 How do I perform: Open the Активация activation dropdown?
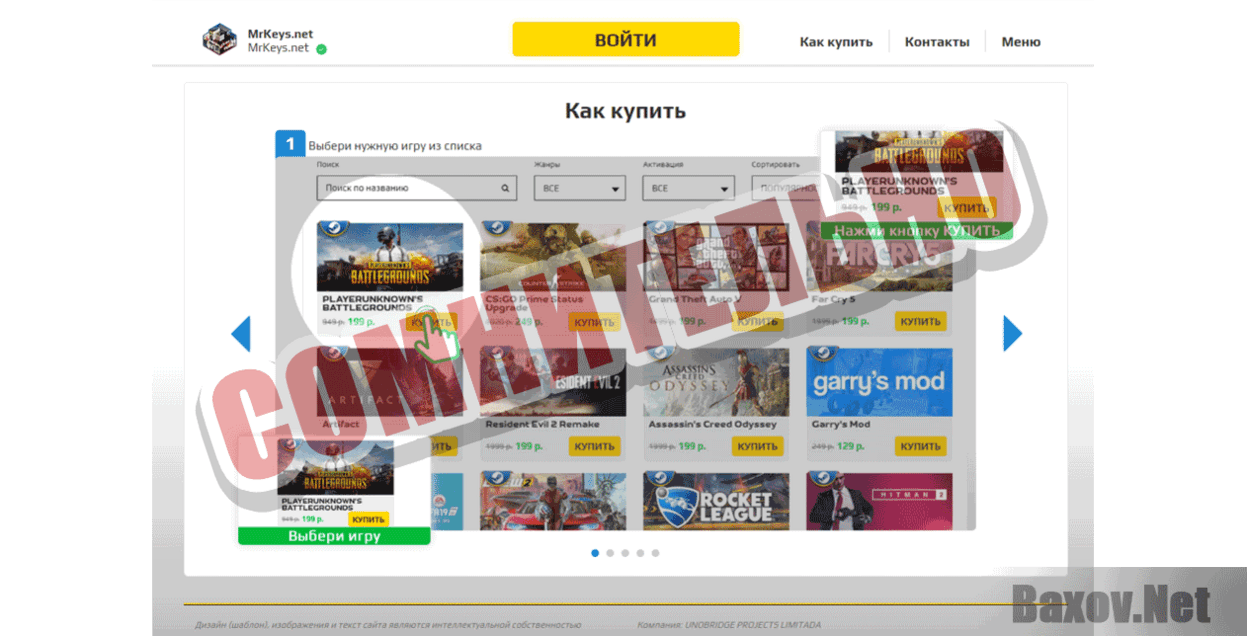(688, 188)
